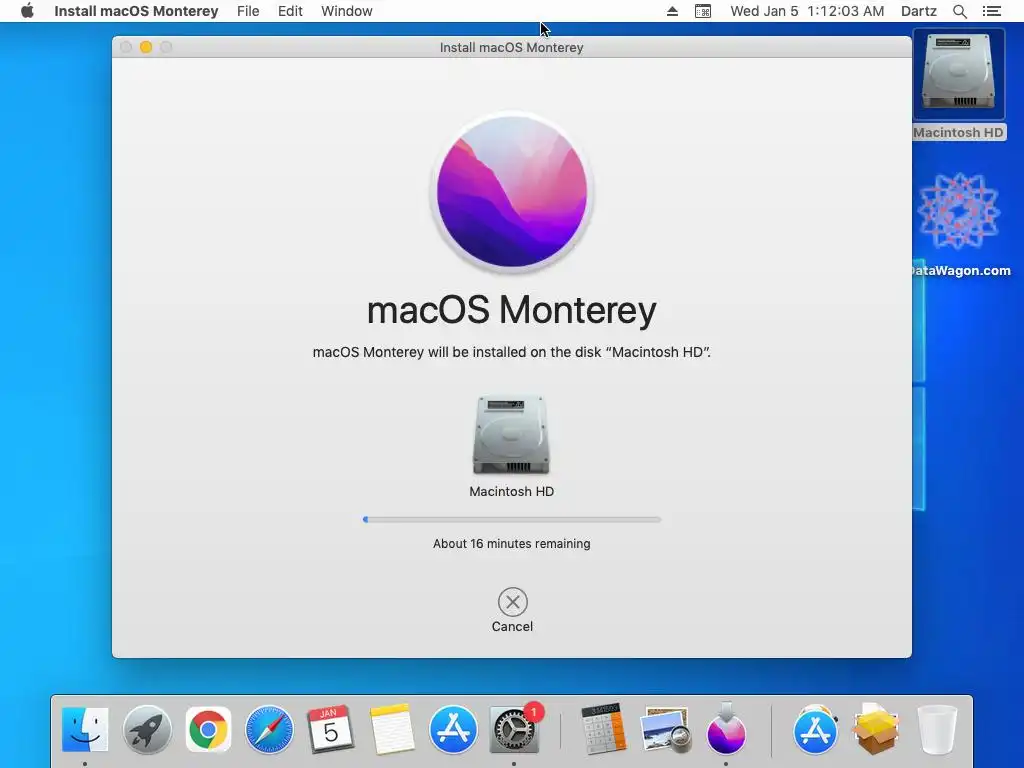Image resolution: width=1024 pixels, height=768 pixels.
Task: Open Notes from the Dock
Action: (392, 729)
